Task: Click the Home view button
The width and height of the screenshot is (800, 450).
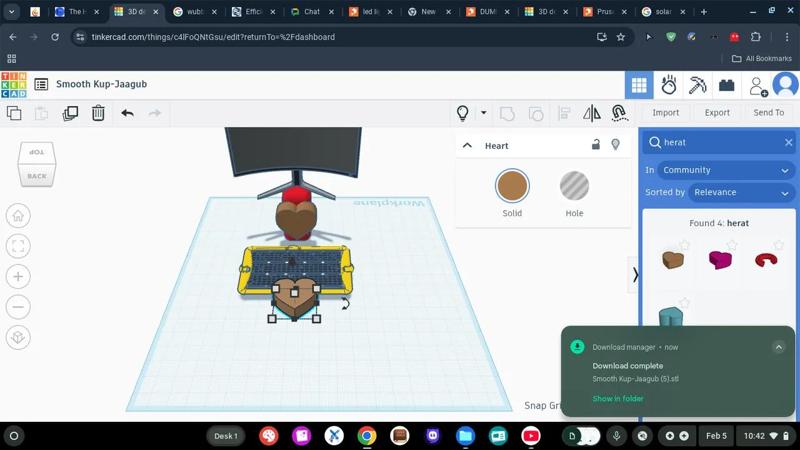Action: pyautogui.click(x=18, y=216)
